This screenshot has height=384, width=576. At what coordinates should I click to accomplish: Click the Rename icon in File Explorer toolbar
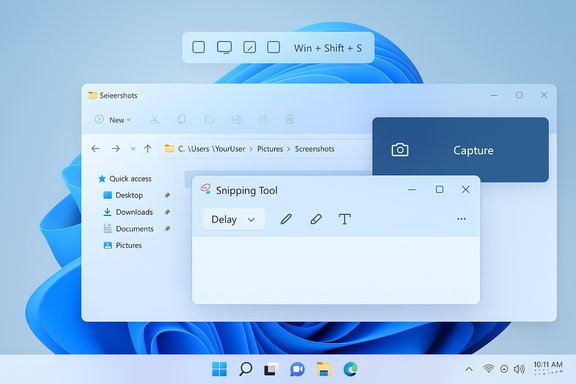(x=236, y=119)
